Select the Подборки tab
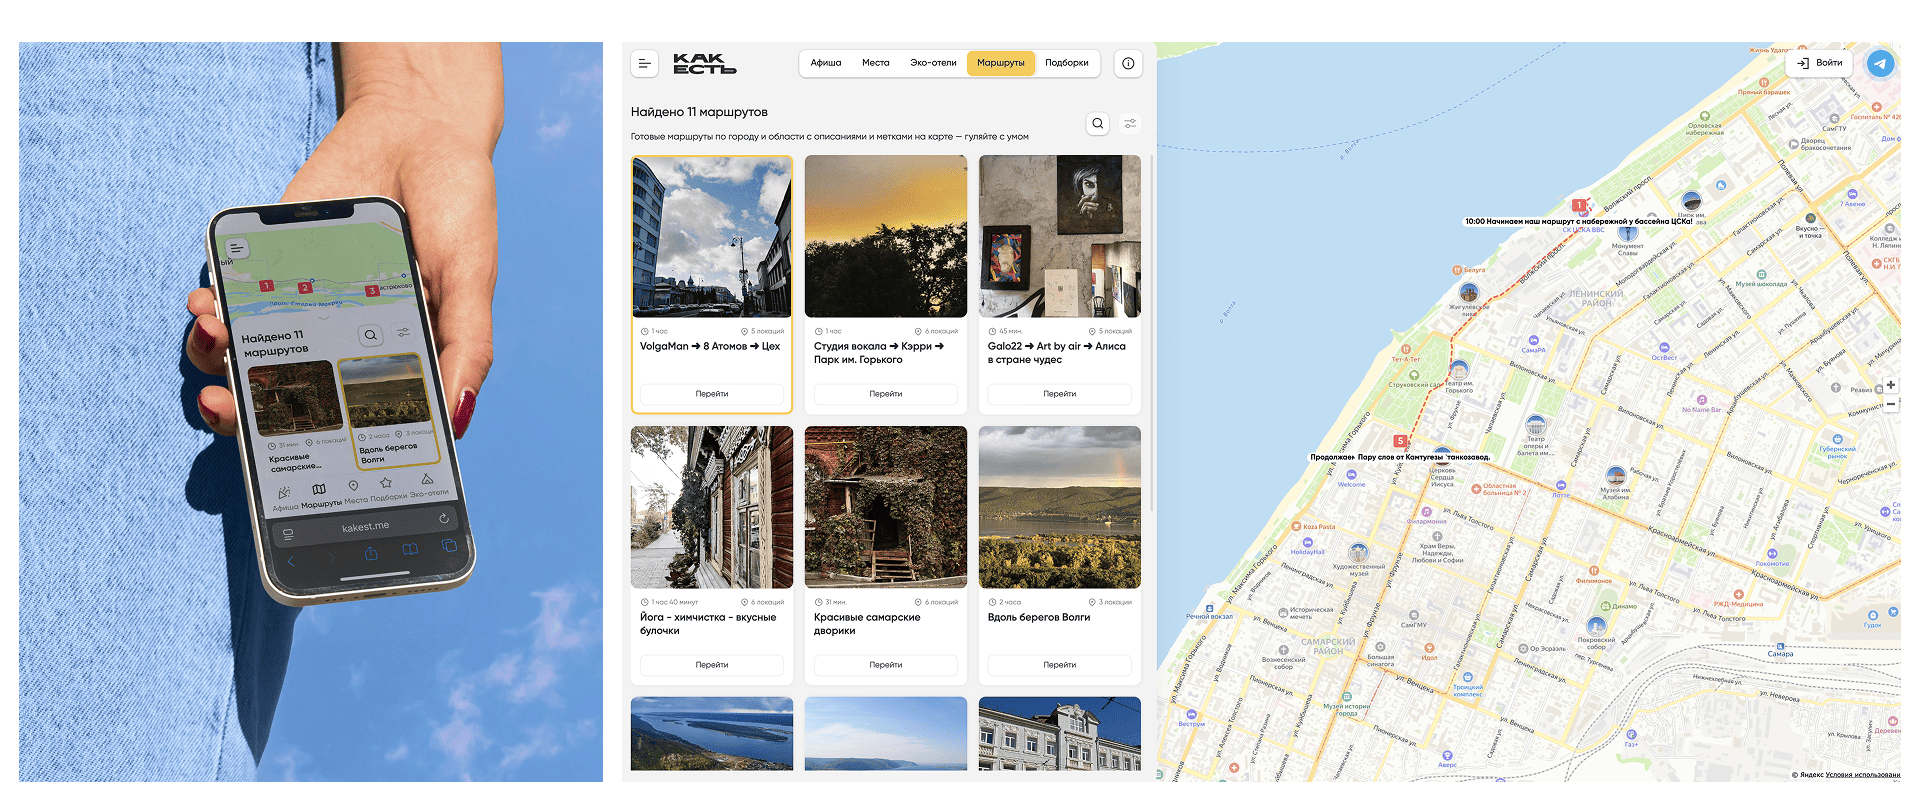 pos(1066,63)
